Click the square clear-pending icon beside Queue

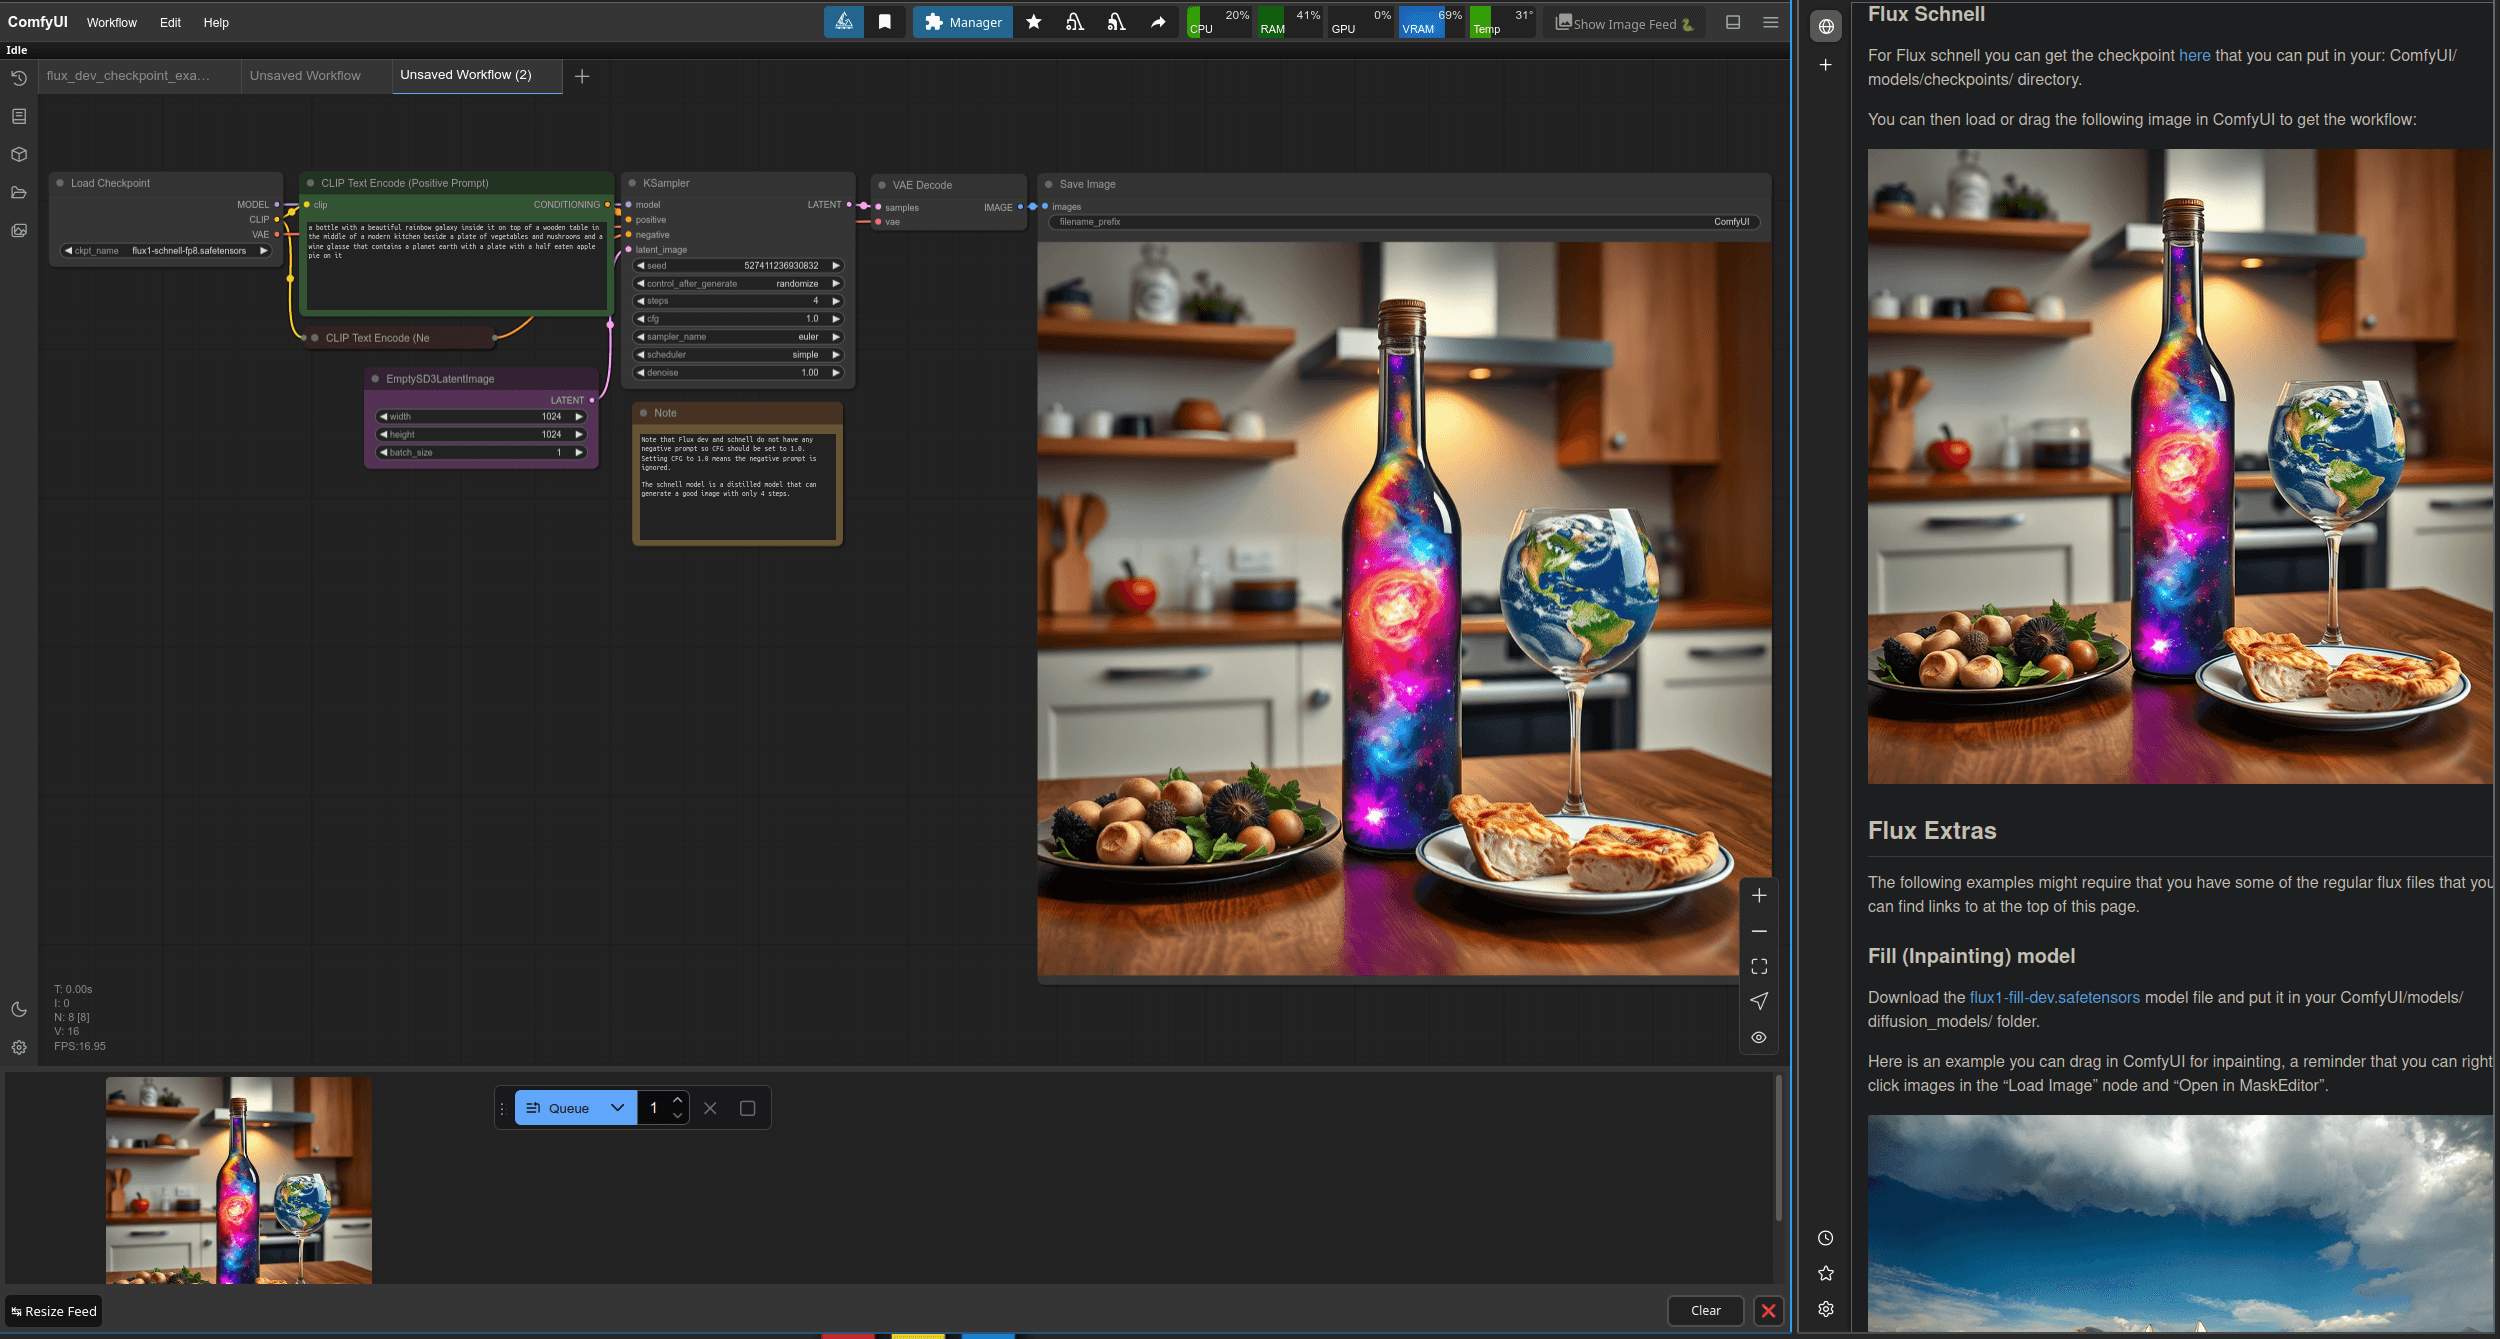747,1108
